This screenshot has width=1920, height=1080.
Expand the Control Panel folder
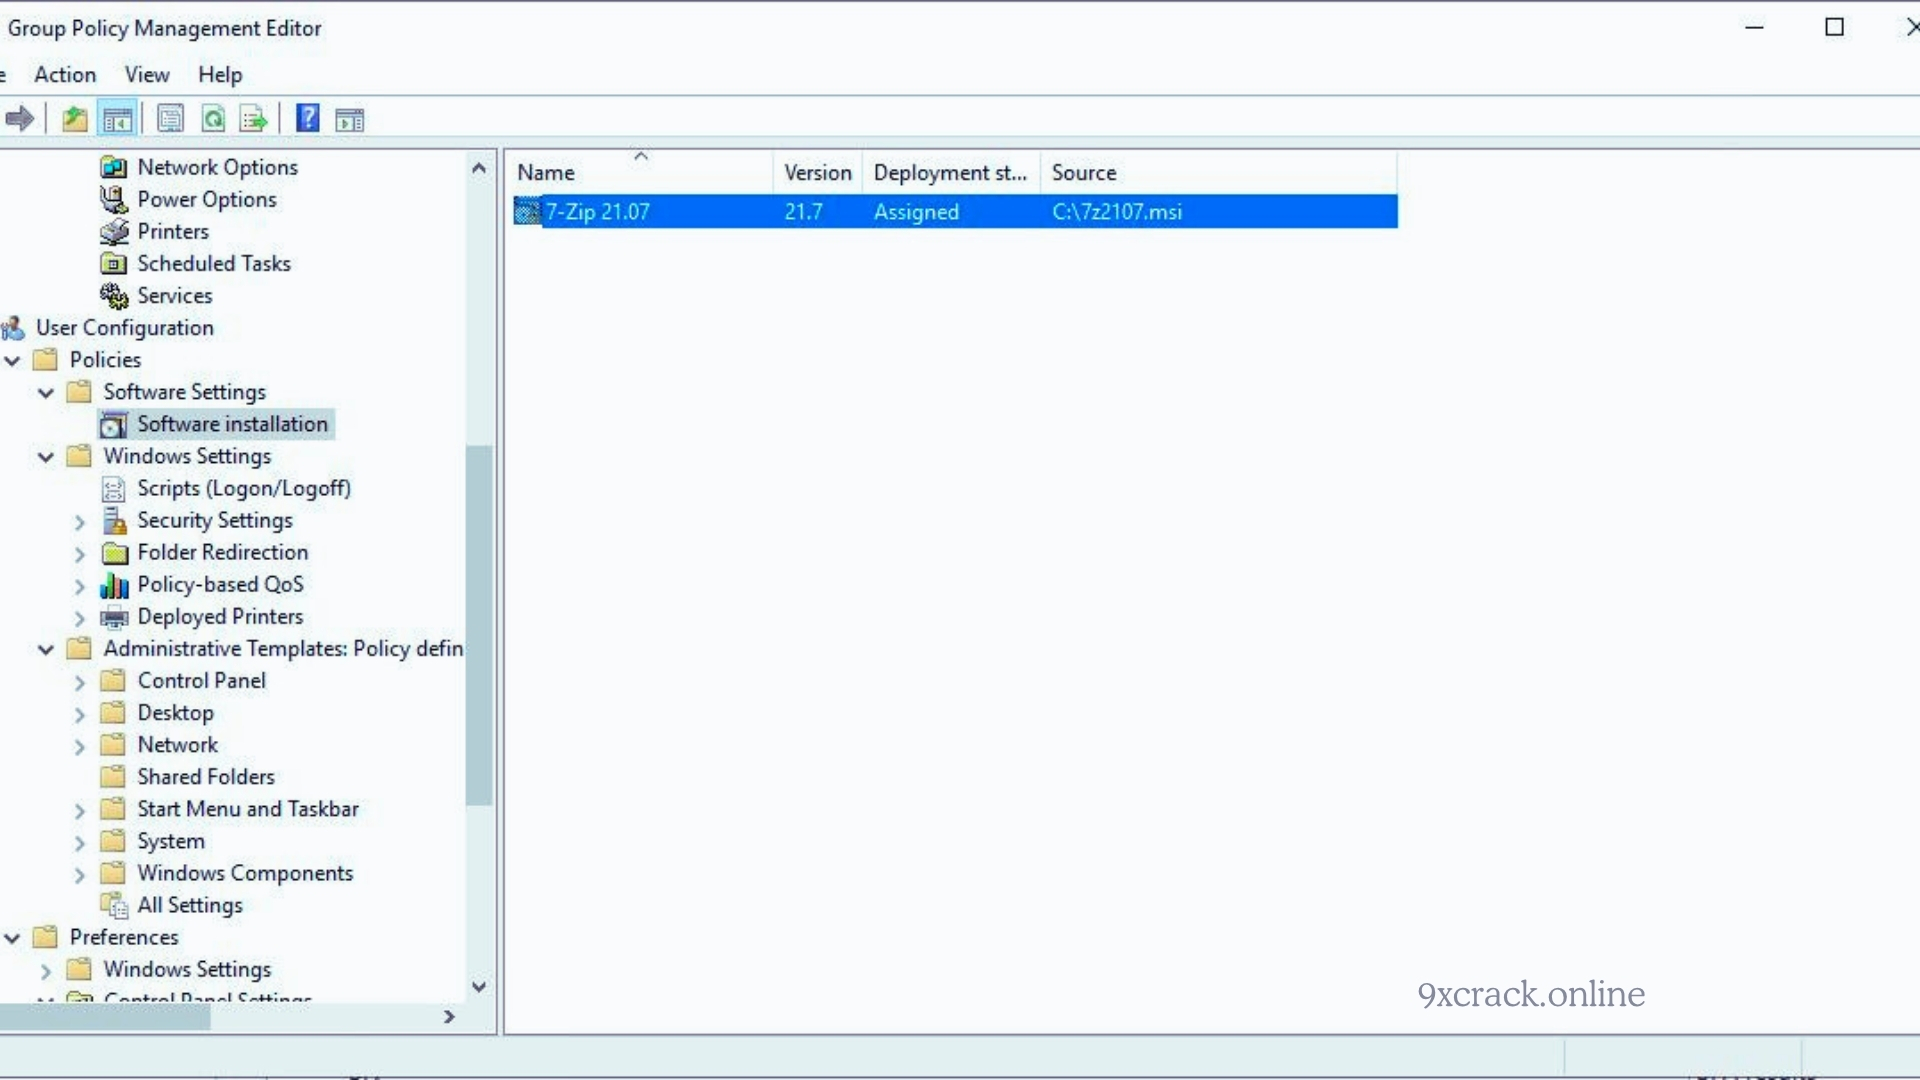coord(80,682)
